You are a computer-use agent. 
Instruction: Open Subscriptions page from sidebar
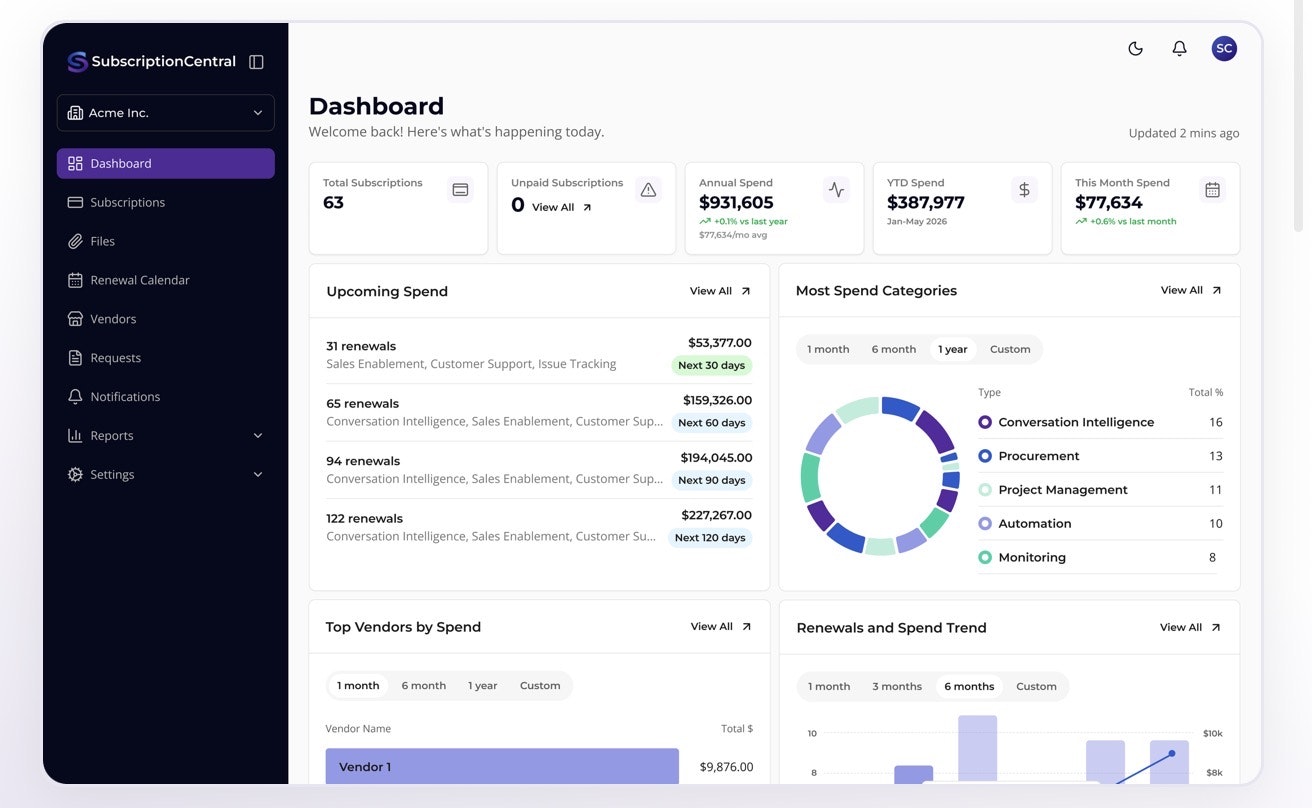(166, 202)
